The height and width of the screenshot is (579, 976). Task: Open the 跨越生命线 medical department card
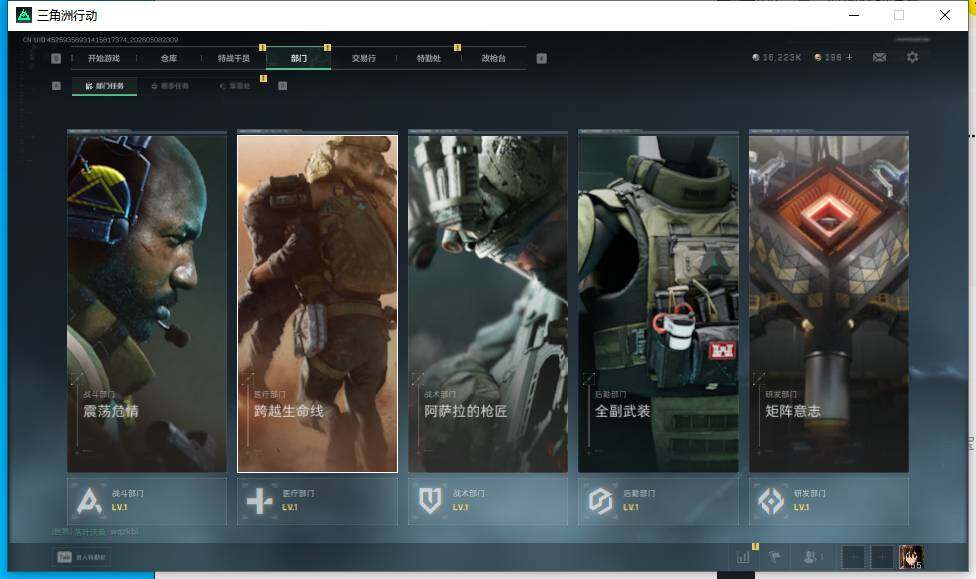[317, 304]
